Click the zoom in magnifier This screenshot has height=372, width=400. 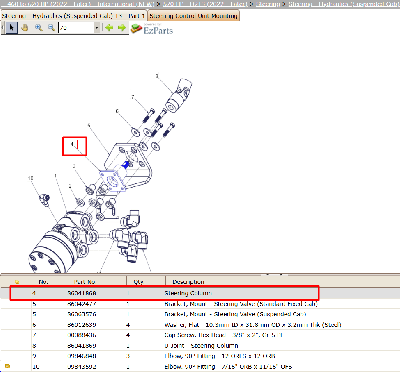38,28
